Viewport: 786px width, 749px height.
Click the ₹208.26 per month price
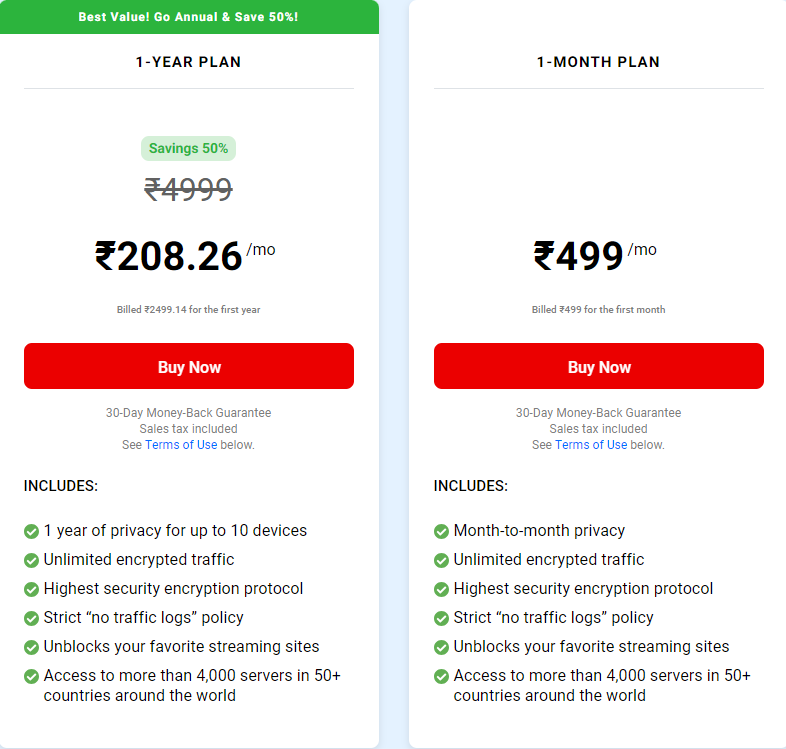click(x=169, y=256)
